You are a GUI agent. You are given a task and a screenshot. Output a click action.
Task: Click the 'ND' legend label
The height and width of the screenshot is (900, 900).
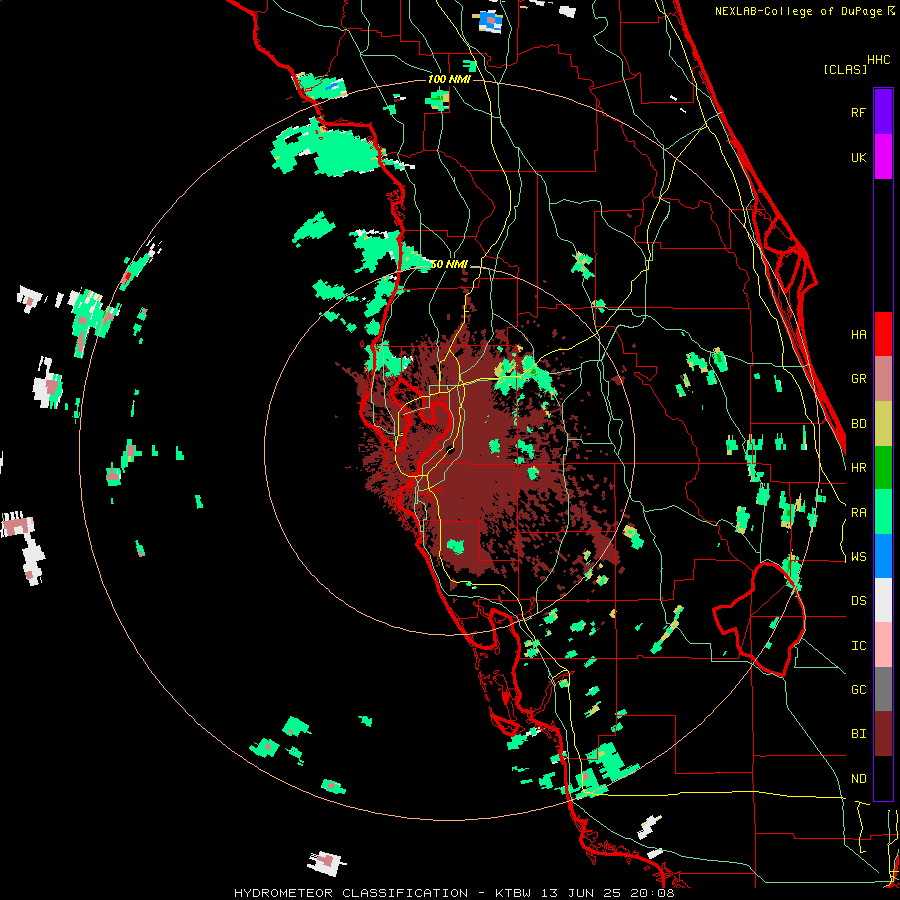point(858,779)
